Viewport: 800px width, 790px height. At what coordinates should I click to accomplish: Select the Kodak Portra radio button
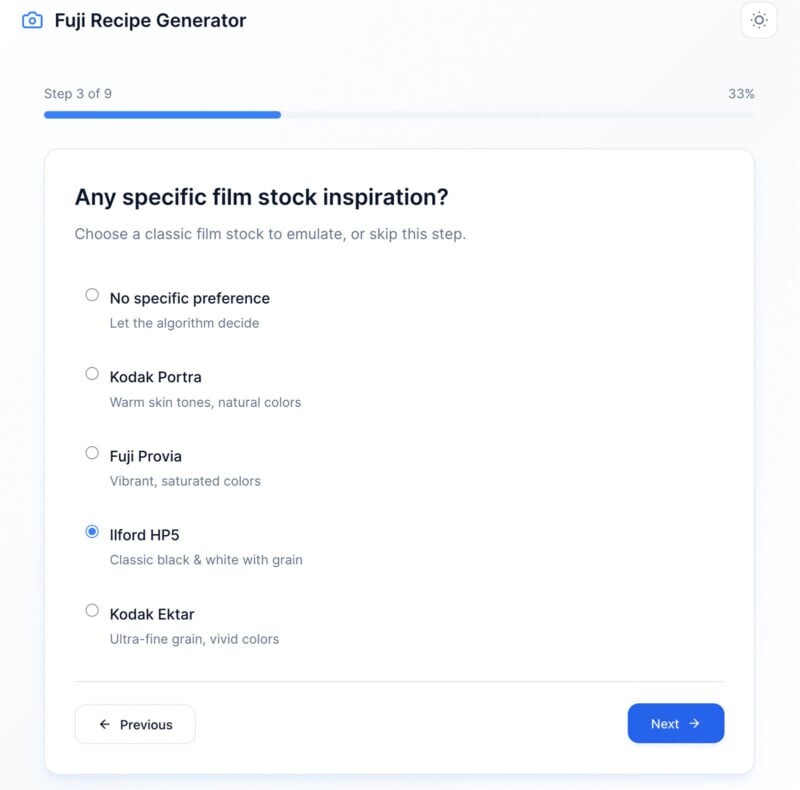(92, 374)
